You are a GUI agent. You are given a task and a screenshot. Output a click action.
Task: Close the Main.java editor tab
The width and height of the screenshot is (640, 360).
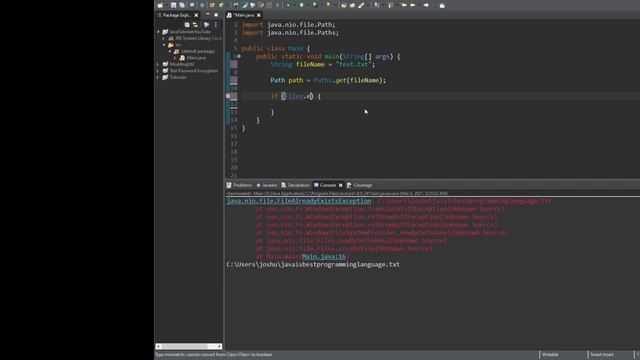click(x=258, y=15)
